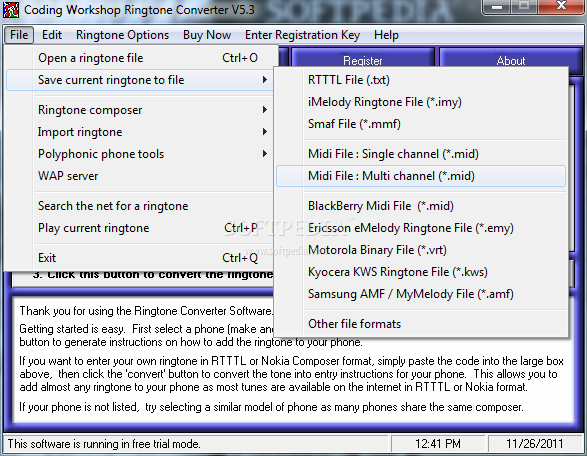The height and width of the screenshot is (456, 587).
Task: Save as Midi File Multi channel
Action: coord(421,176)
